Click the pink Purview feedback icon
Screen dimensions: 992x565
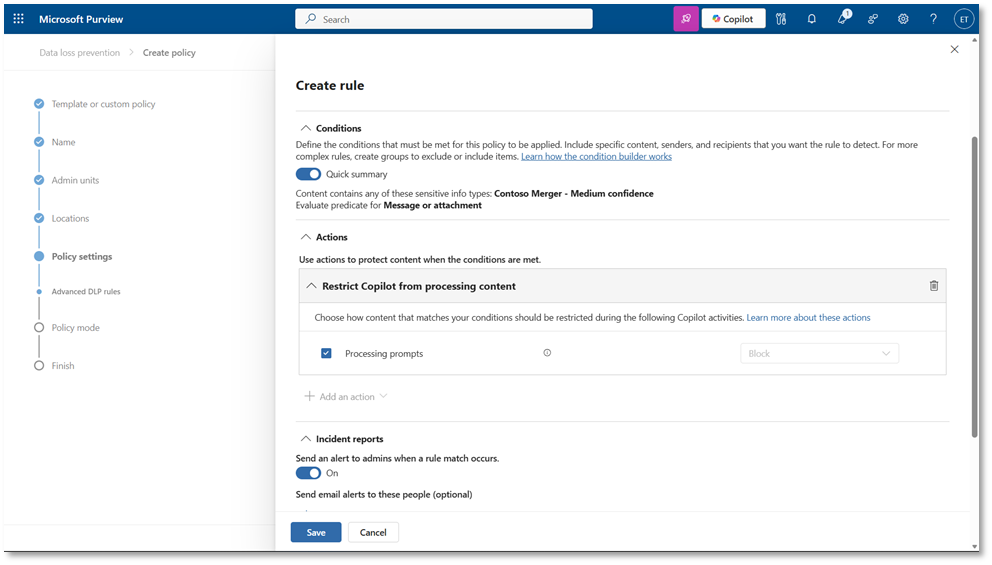pos(686,19)
